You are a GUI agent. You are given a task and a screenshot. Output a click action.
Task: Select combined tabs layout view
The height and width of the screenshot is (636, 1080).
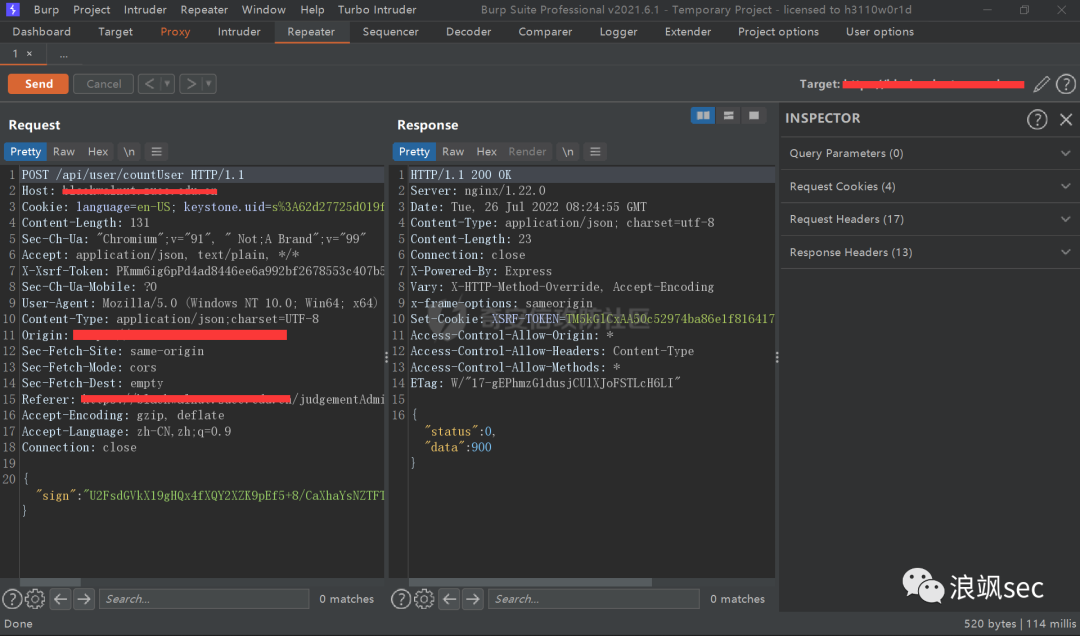click(x=754, y=116)
